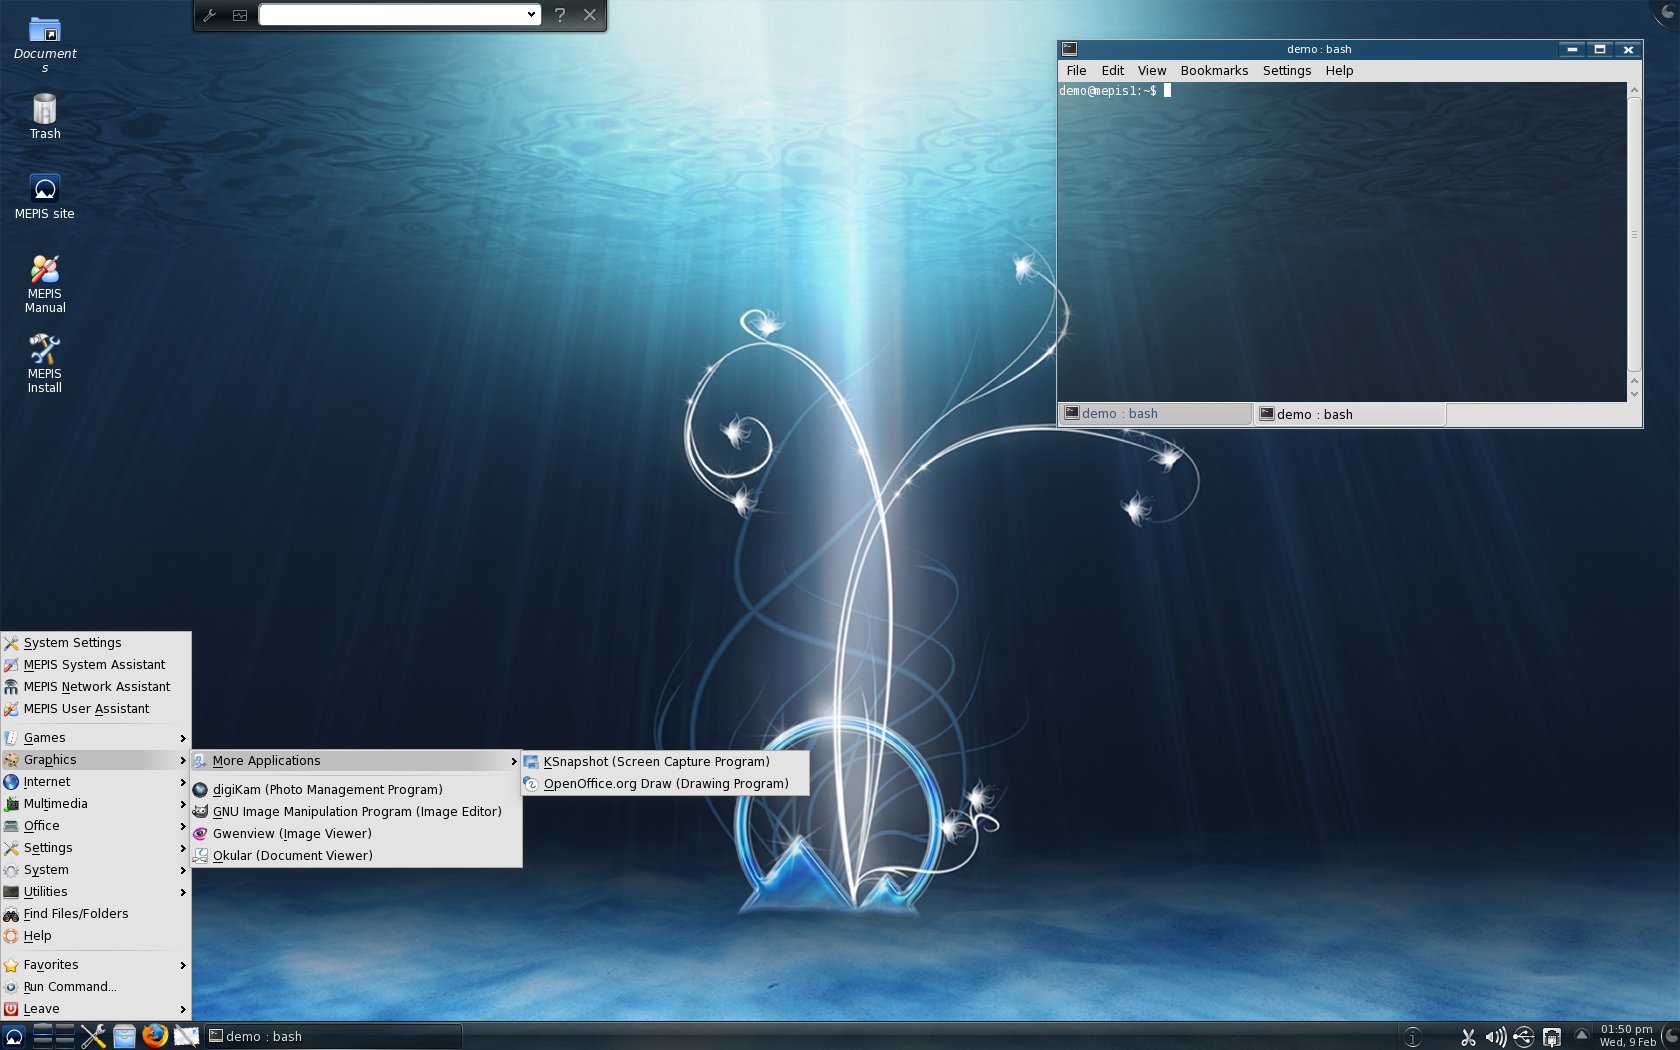Switch to second 'demo : bash' Konsole tab
Screen dimensions: 1680x1050
click(x=1350, y=415)
